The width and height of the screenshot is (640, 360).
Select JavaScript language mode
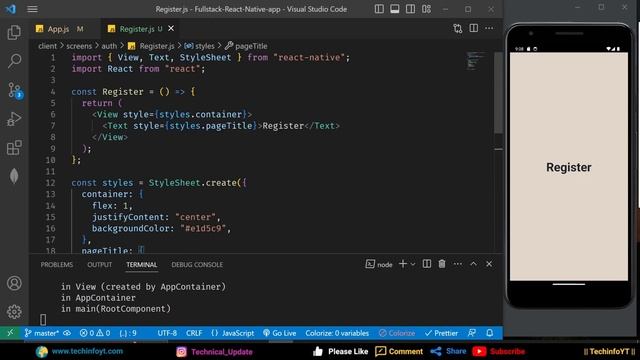pos(233,333)
